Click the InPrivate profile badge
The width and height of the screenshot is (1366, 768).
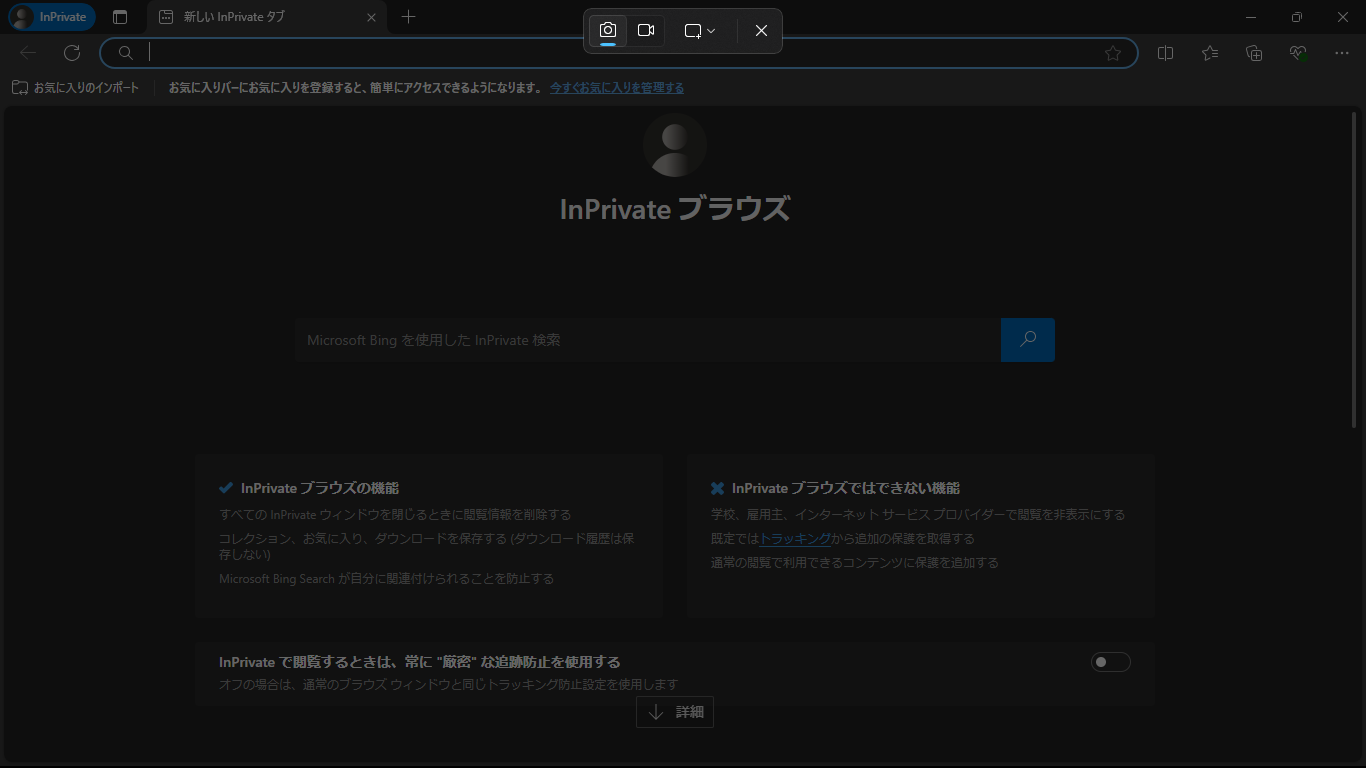(52, 17)
